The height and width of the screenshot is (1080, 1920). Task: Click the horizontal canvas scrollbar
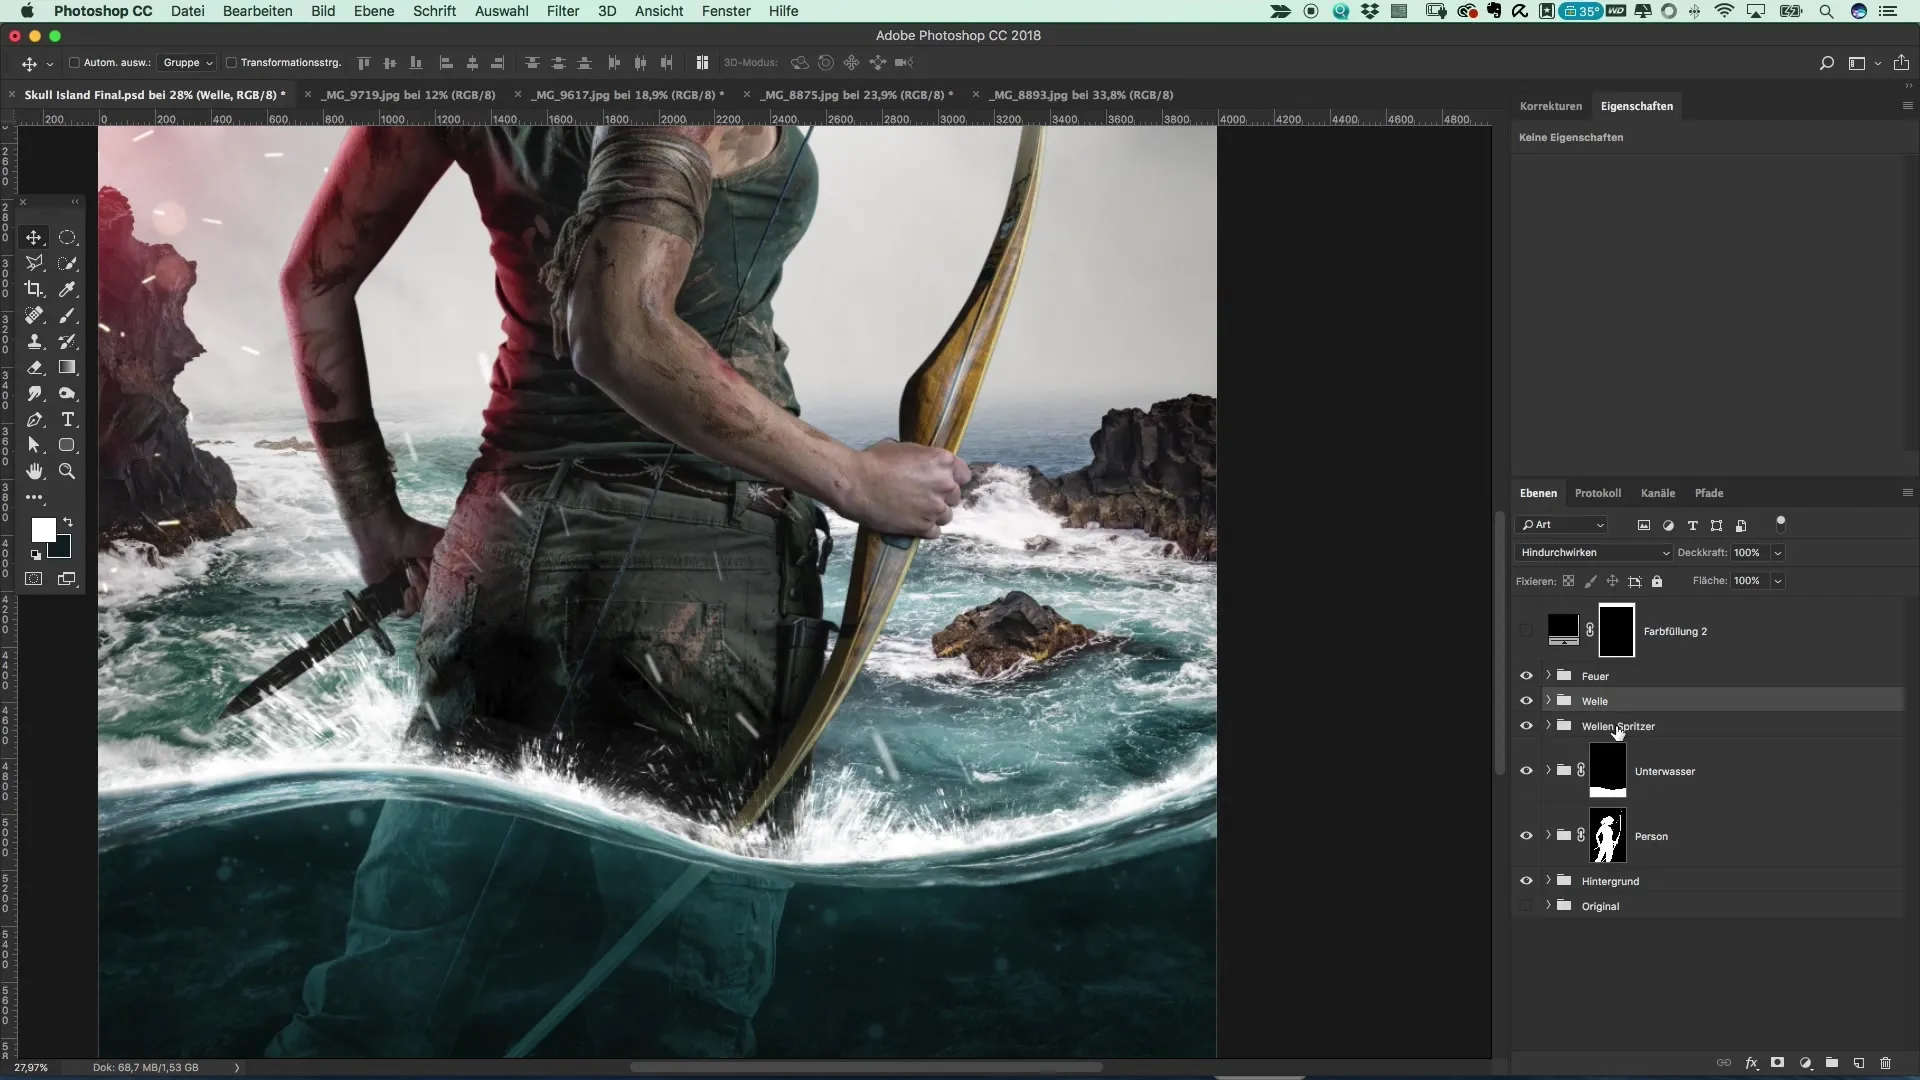(866, 1067)
